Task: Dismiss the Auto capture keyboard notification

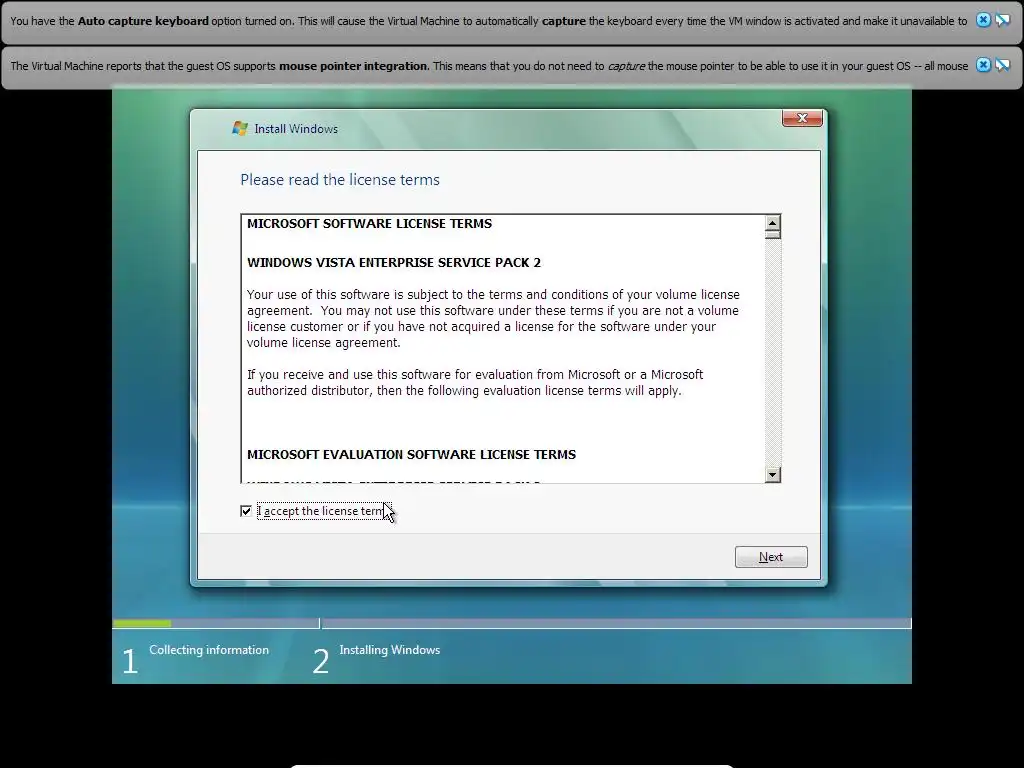Action: (983, 20)
